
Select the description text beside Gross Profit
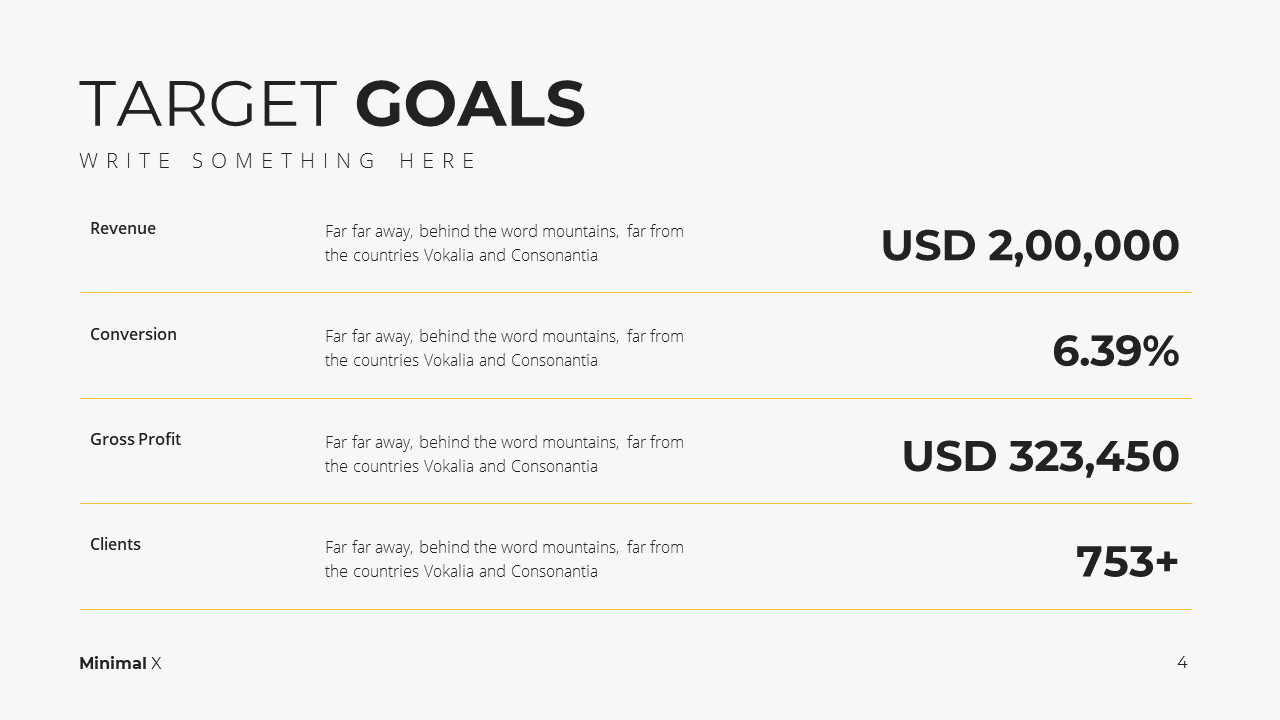tap(504, 454)
